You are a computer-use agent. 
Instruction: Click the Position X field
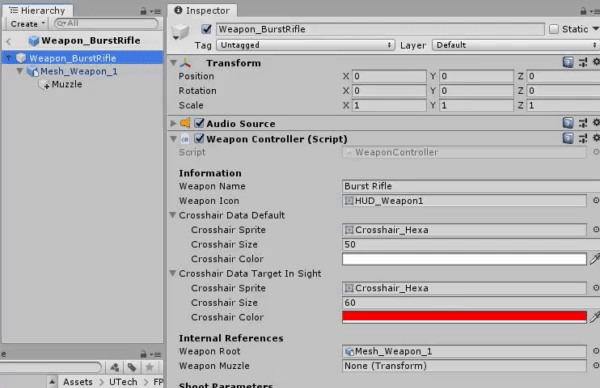[x=389, y=76]
